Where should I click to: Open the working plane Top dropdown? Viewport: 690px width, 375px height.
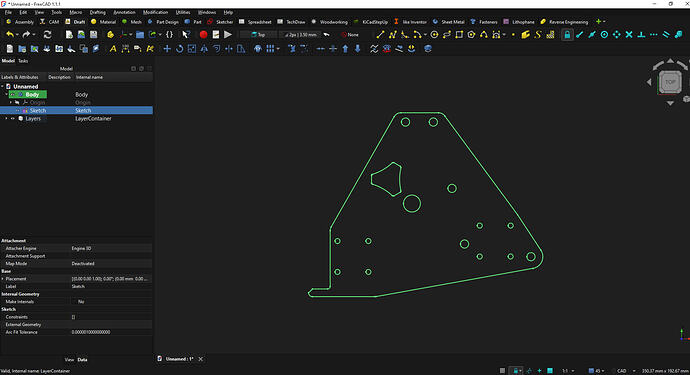click(x=259, y=34)
